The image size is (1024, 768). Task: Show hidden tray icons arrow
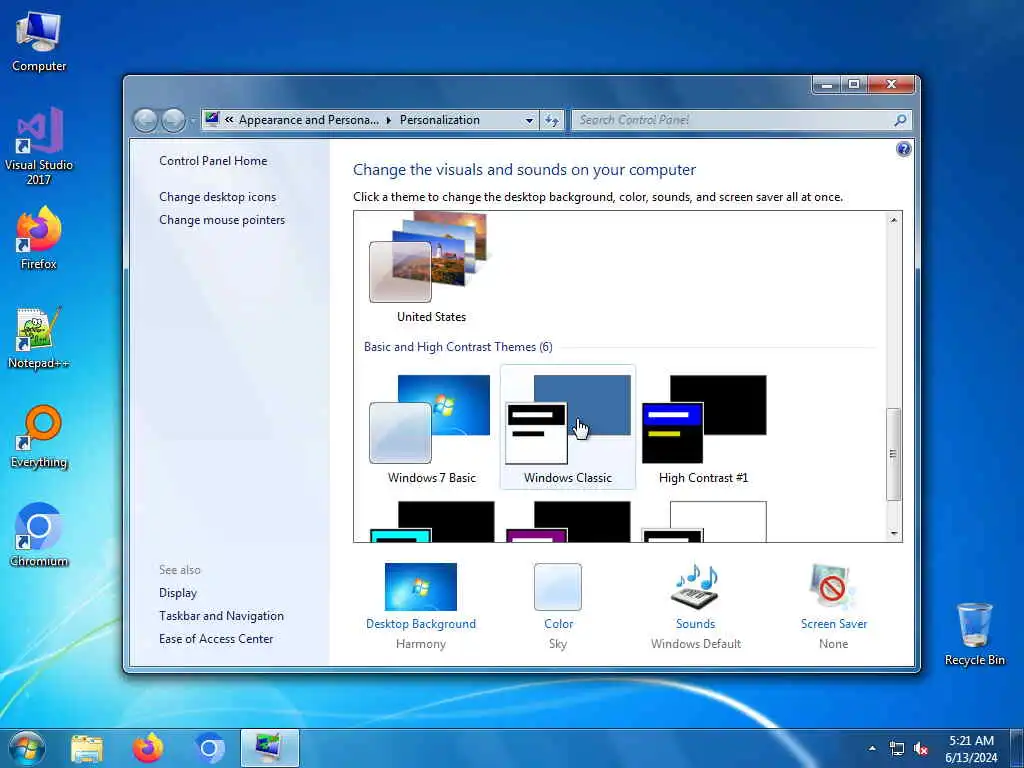(872, 748)
